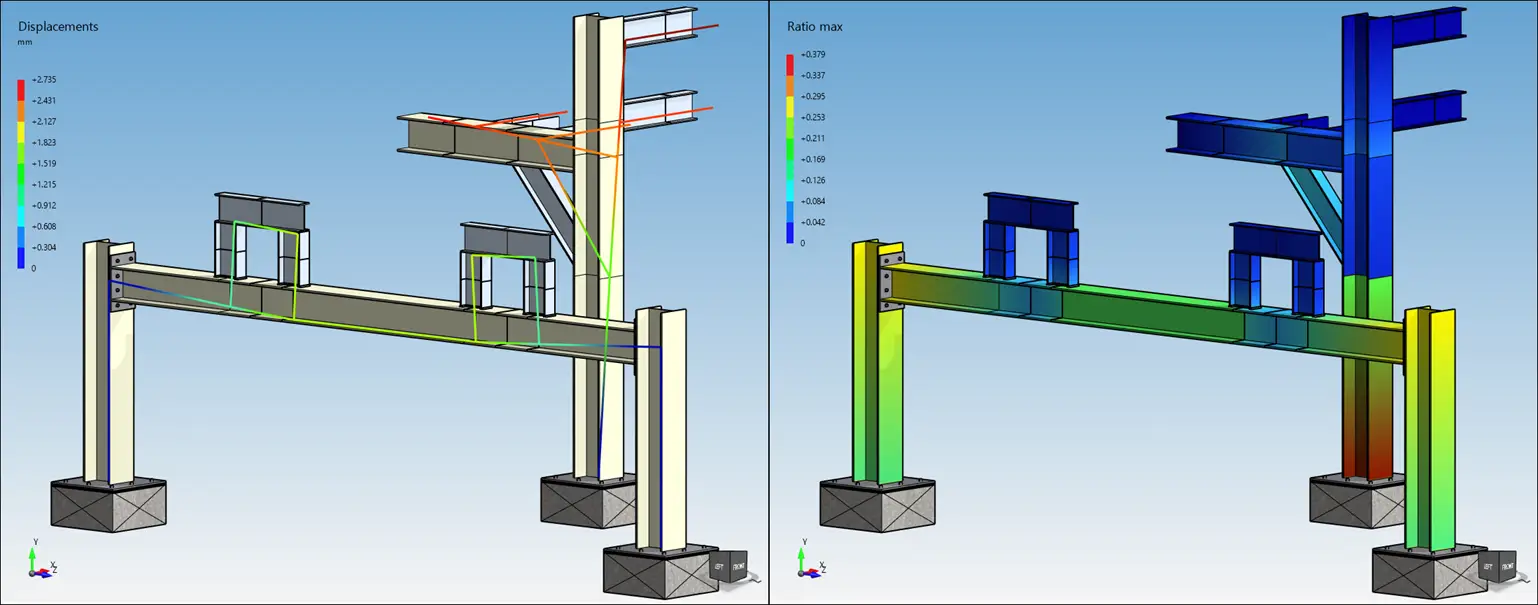Click the Displacements legend title
Screen dimensions: 1538x605
click(57, 27)
